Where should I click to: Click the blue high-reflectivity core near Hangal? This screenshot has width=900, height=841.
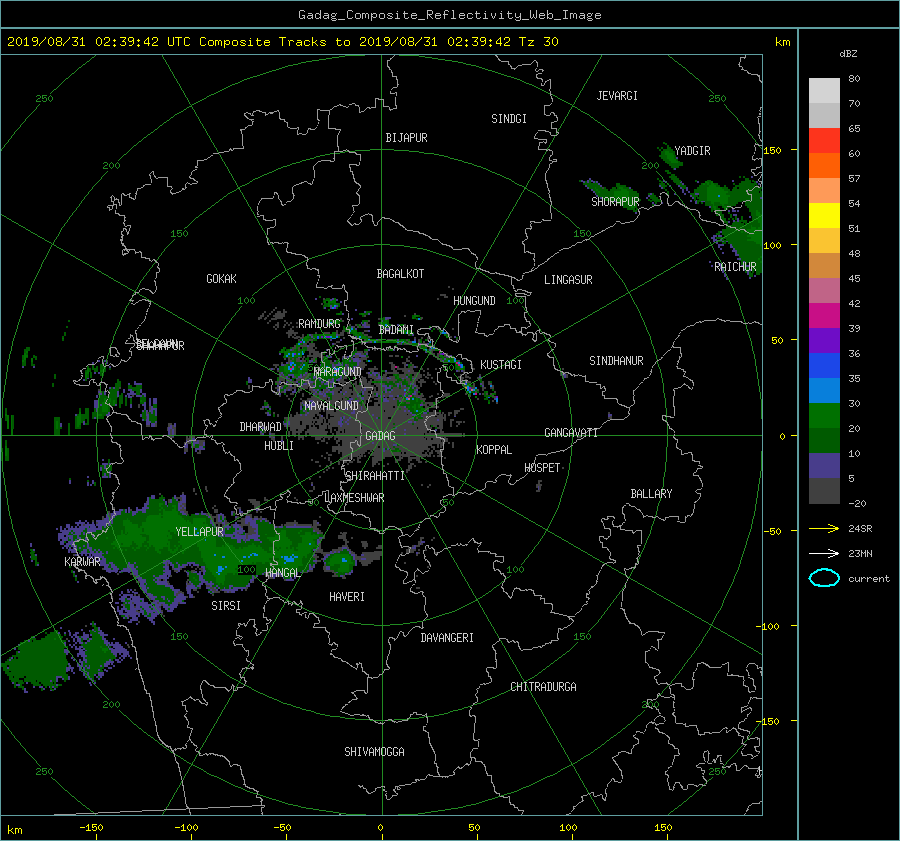(289, 558)
